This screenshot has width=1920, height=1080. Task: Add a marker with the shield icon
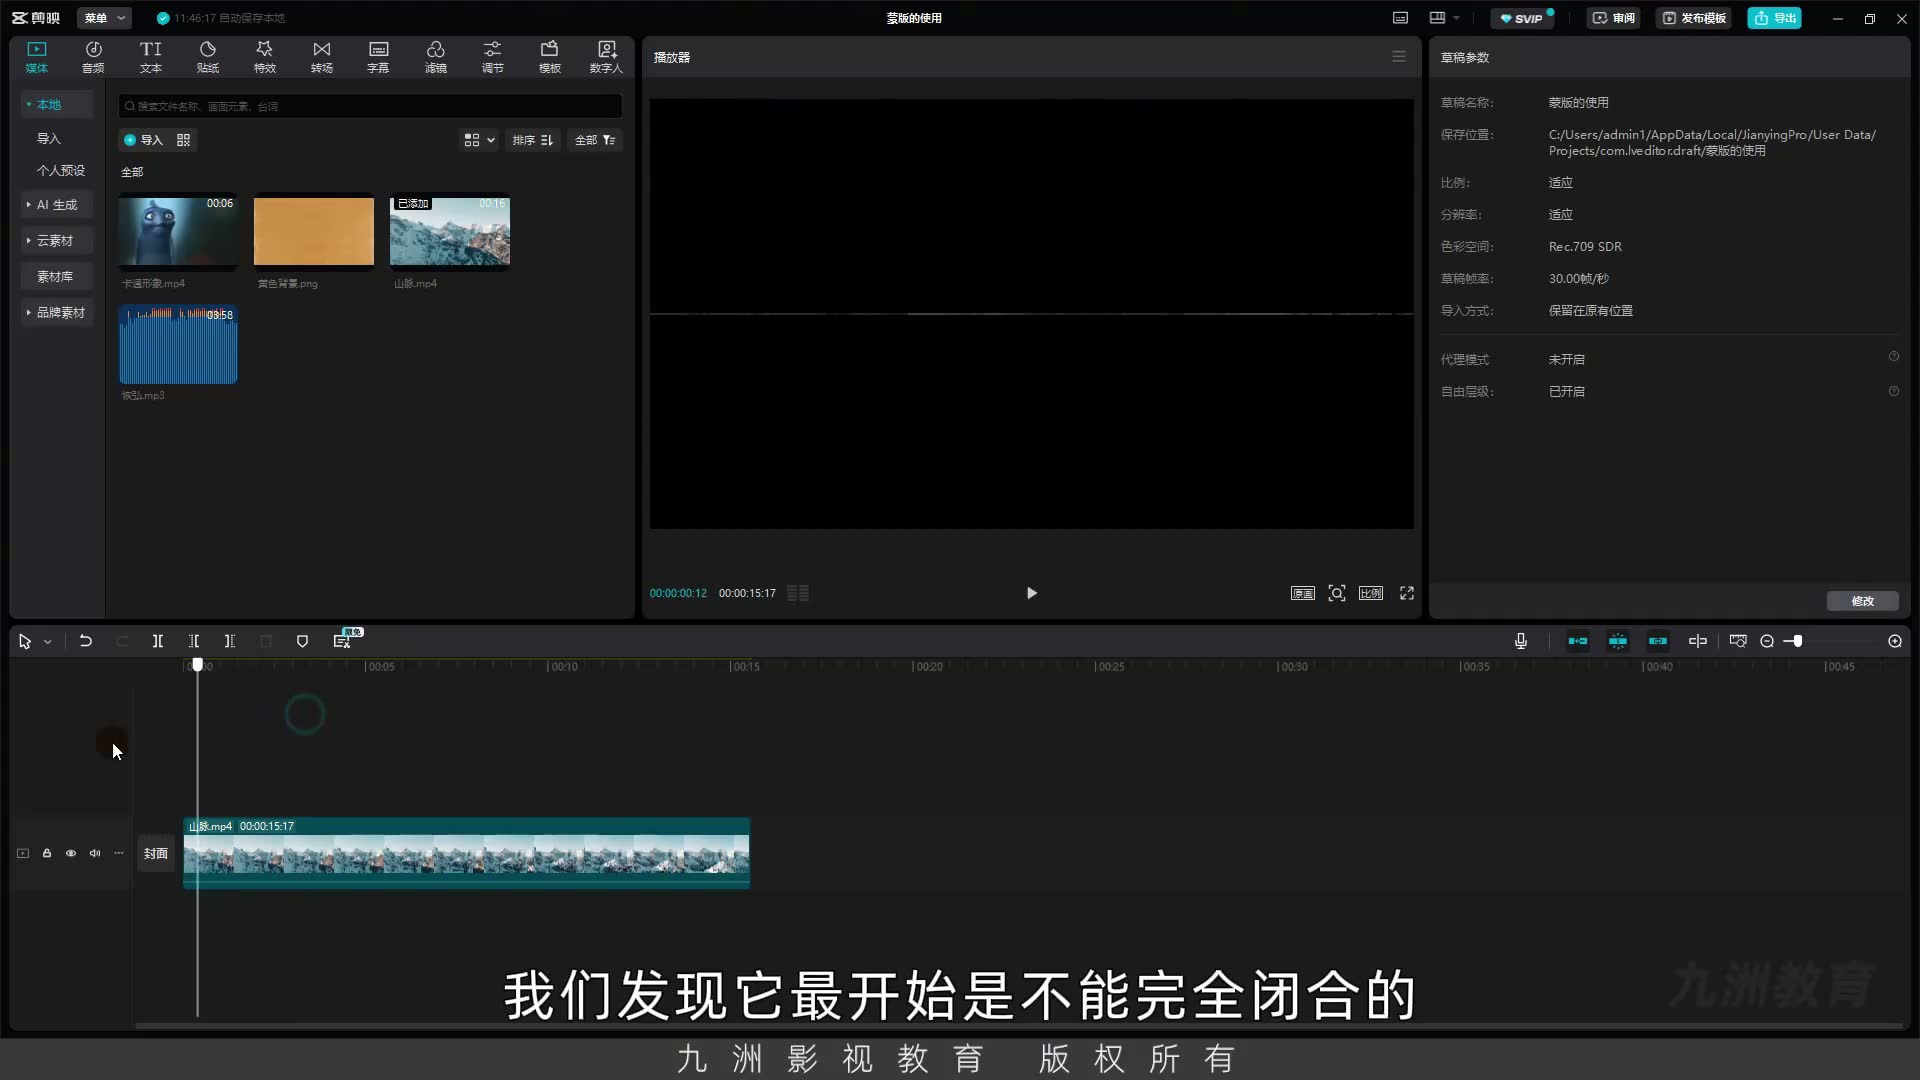(302, 641)
